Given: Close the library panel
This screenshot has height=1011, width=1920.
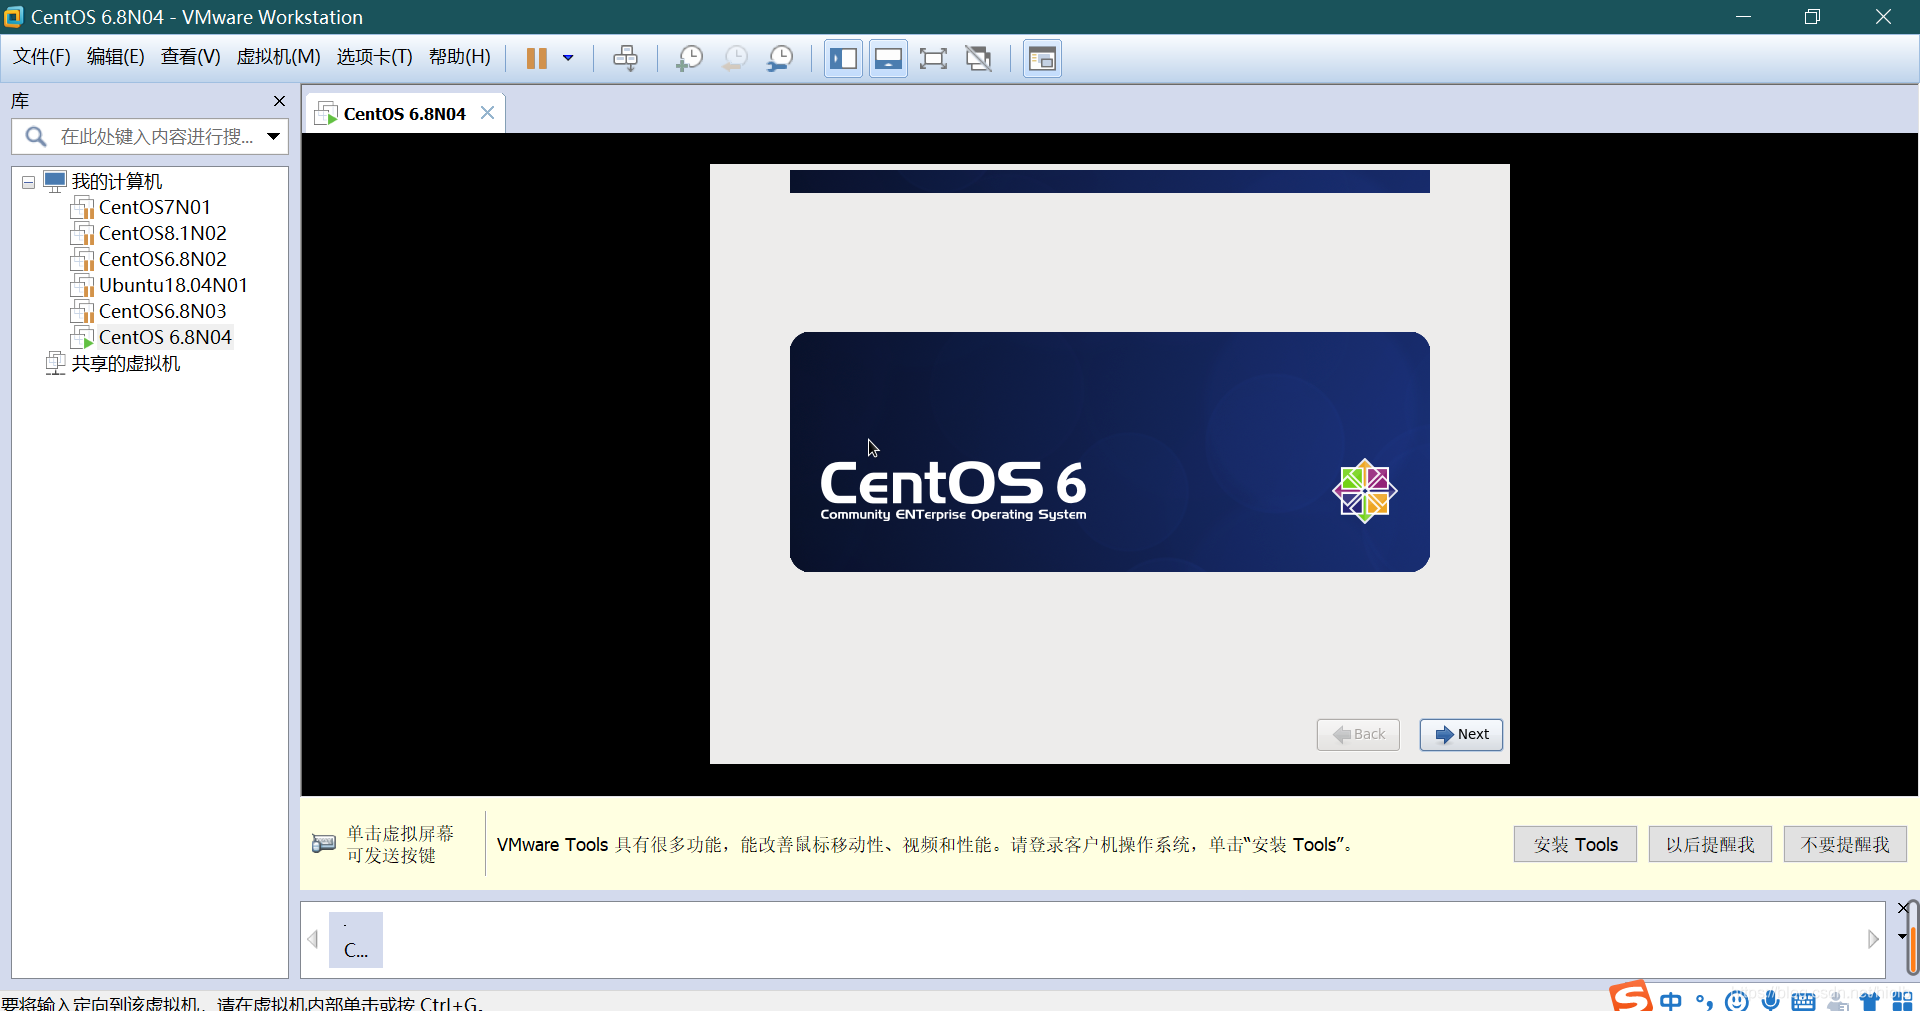Looking at the screenshot, I should click(x=279, y=101).
